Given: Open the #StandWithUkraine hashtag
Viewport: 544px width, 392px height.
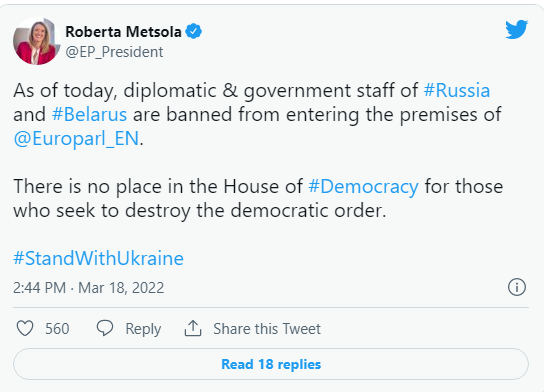Looking at the screenshot, I should click(x=99, y=258).
